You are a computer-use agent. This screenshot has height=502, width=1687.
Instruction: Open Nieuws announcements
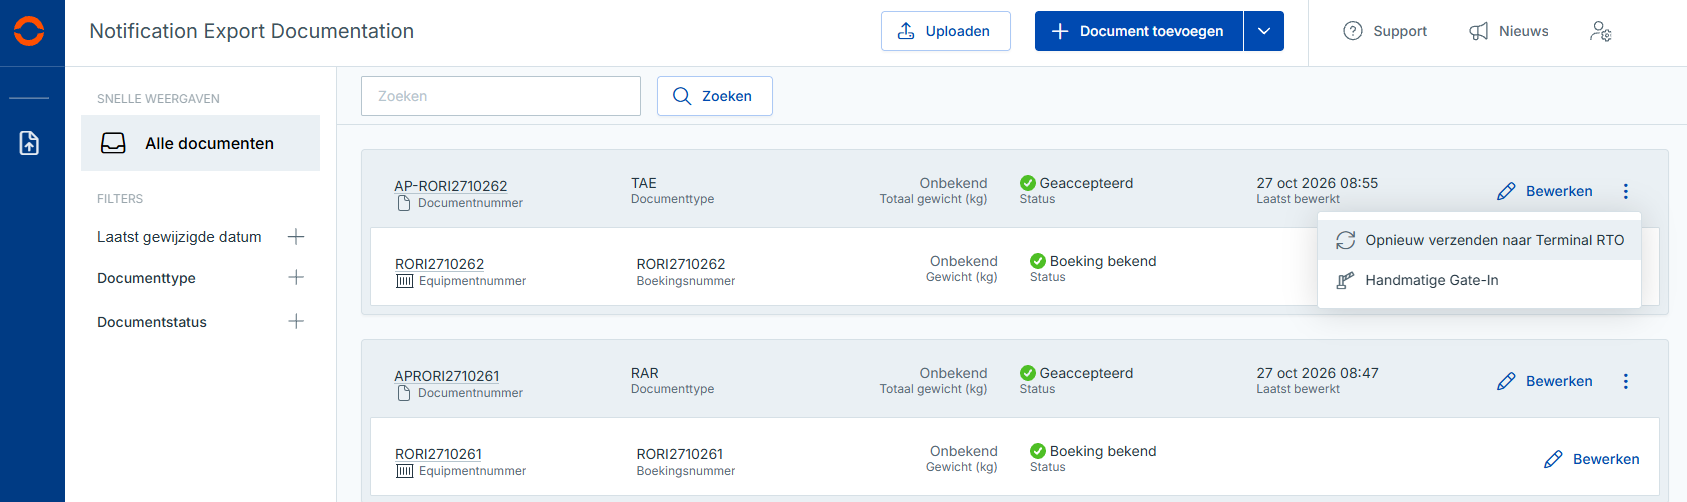1508,31
